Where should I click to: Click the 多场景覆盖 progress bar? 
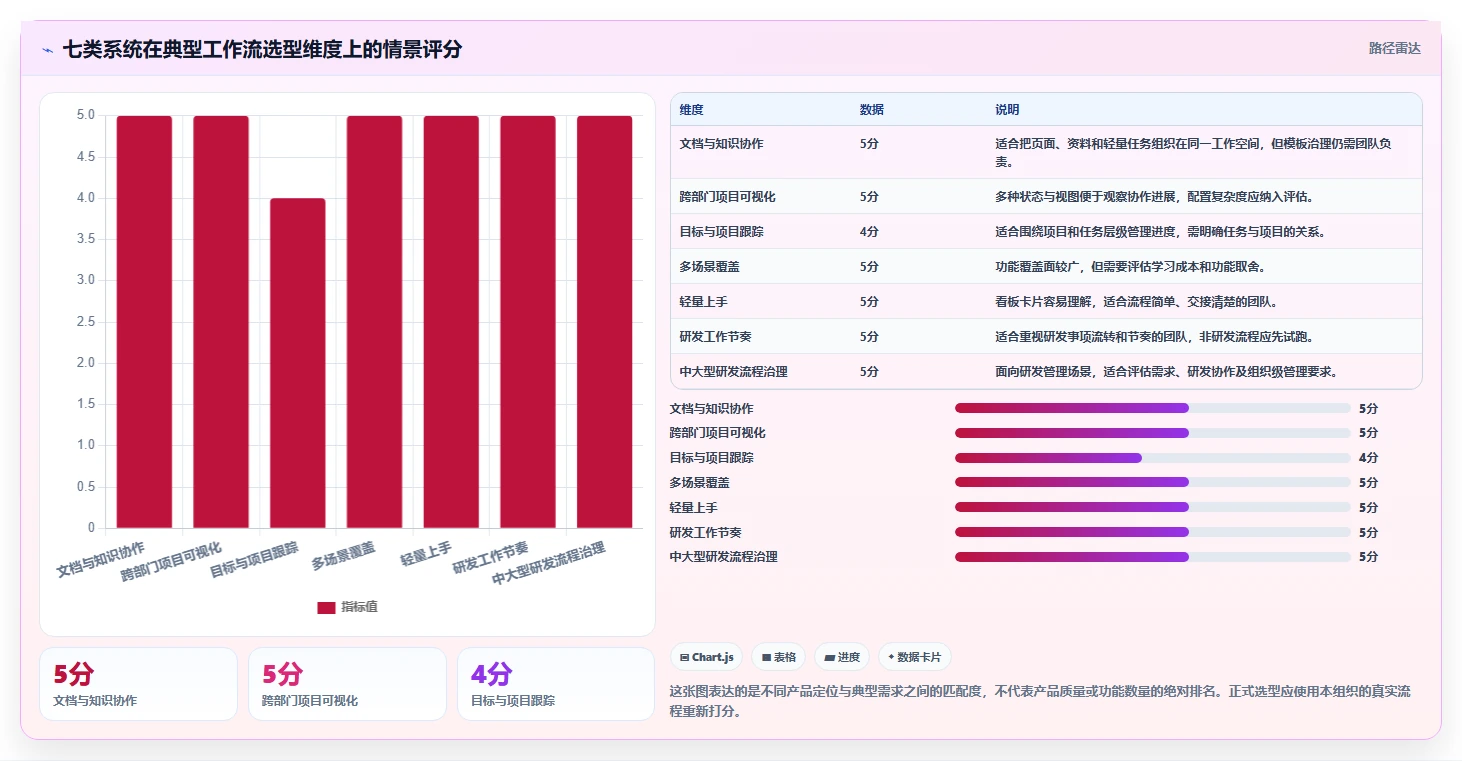coord(1153,483)
